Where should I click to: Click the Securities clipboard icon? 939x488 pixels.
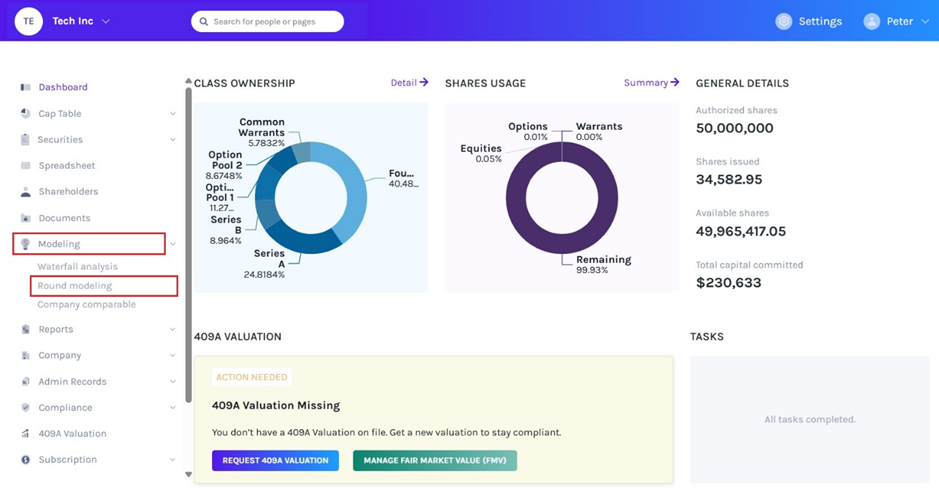(25, 140)
